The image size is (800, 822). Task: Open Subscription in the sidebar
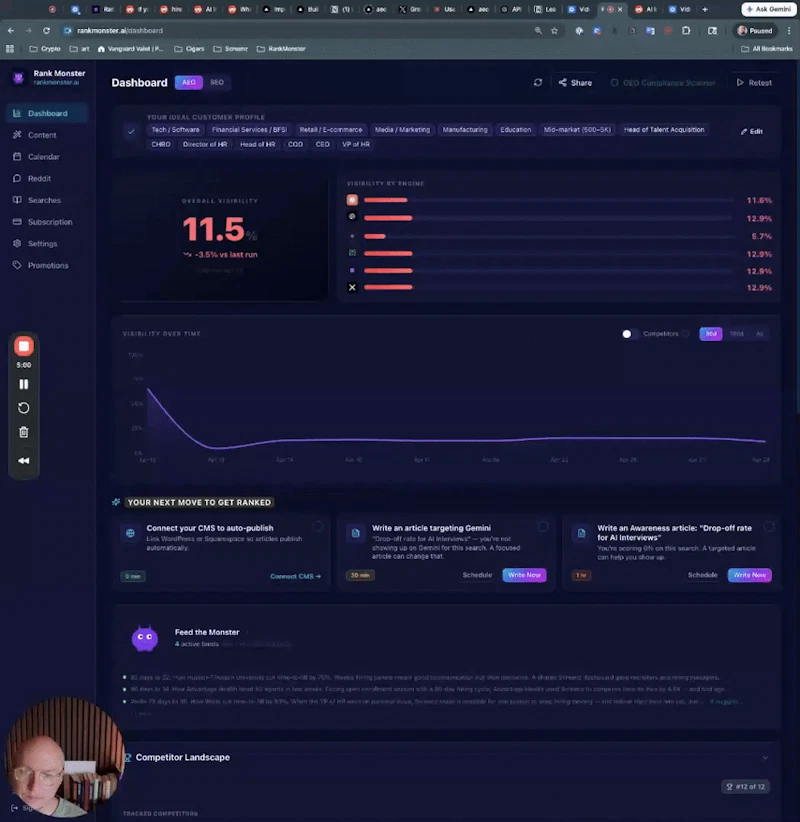50,222
